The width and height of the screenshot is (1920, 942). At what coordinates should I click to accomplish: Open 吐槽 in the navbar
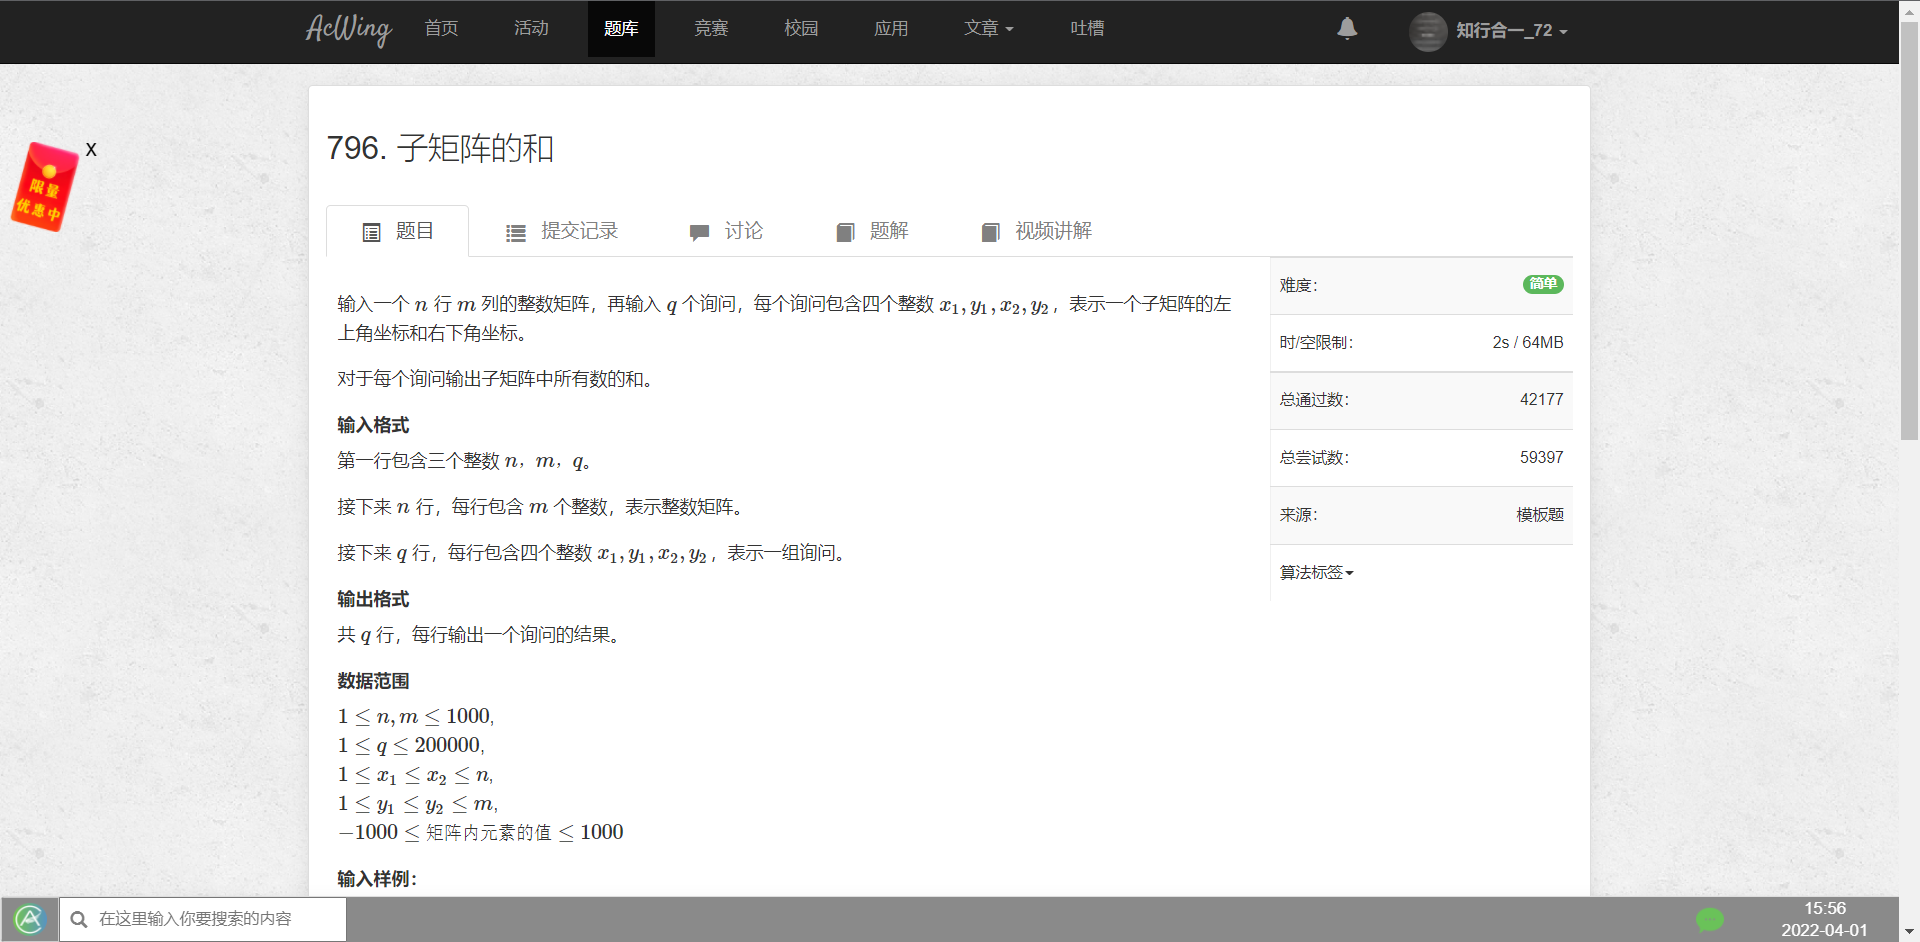(x=1087, y=29)
